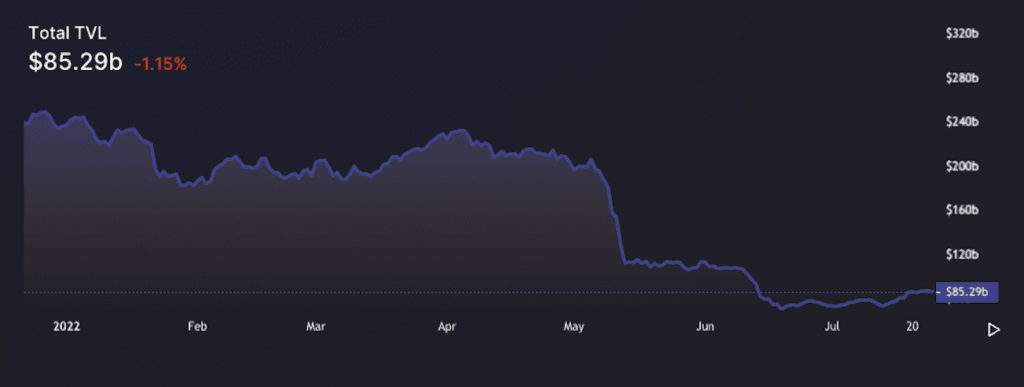The height and width of the screenshot is (387, 1024).
Task: Click the Mar label on the time axis
Action: click(x=316, y=326)
